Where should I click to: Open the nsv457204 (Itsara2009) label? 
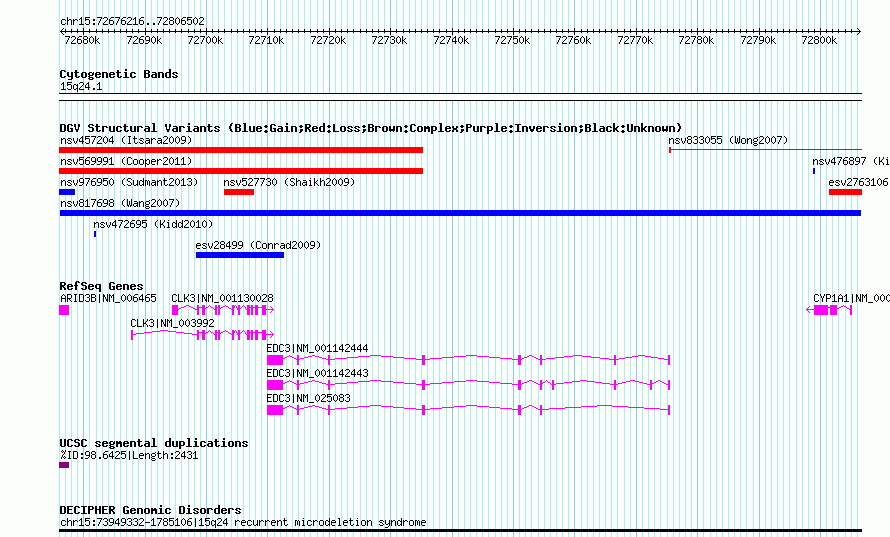tap(126, 140)
